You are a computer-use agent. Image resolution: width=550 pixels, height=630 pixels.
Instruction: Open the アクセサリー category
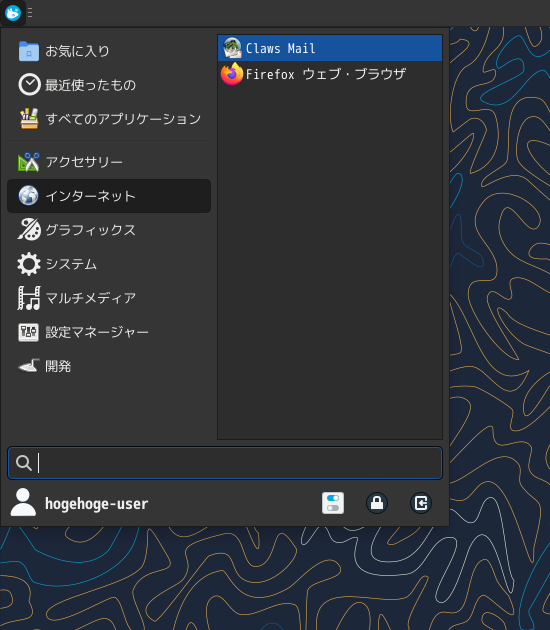click(x=109, y=162)
